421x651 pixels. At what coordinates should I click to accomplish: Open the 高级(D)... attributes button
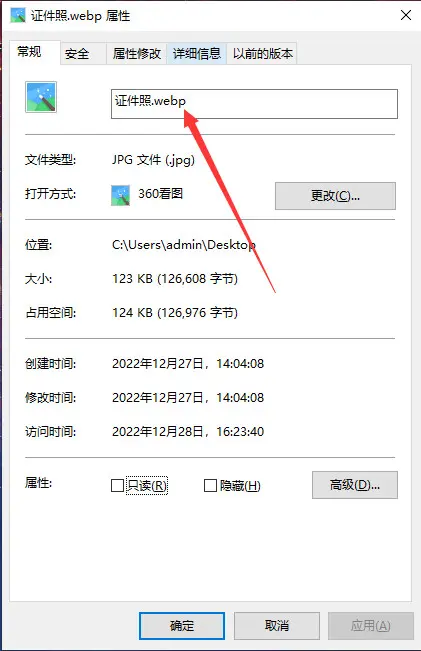(x=355, y=485)
